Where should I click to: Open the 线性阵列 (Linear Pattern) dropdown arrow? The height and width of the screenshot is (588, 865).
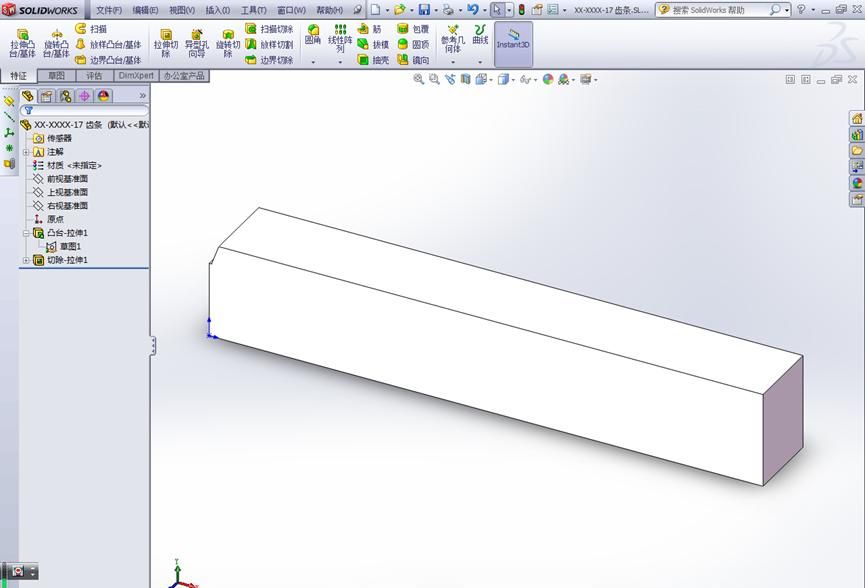click(338, 62)
